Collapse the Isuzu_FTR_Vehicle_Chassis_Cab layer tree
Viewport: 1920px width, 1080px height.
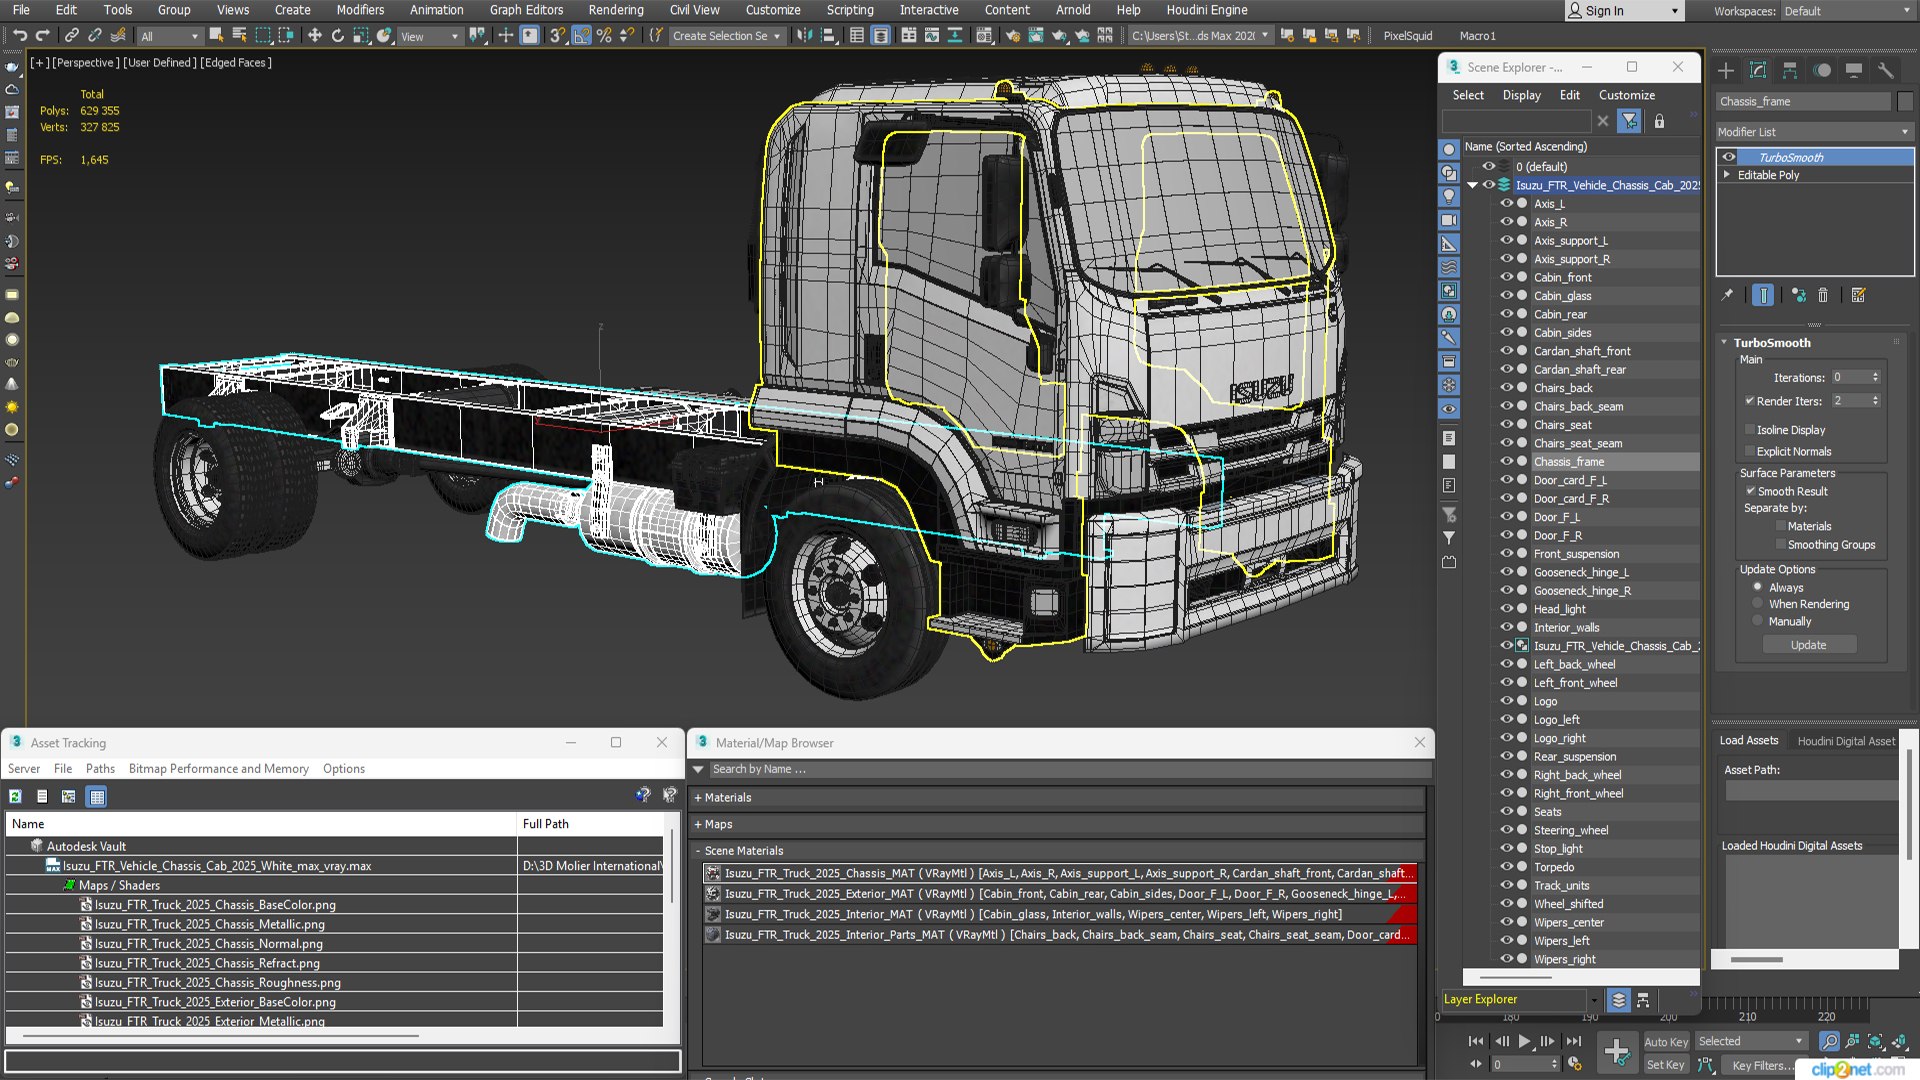1472,185
